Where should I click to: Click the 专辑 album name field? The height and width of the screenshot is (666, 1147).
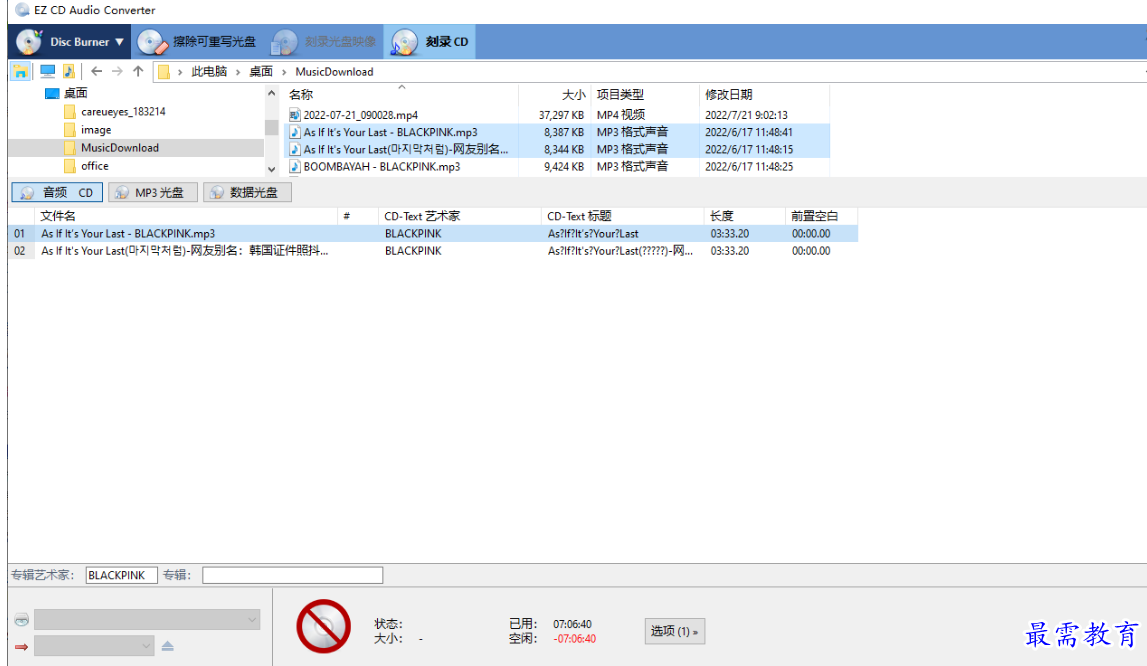(x=293, y=575)
